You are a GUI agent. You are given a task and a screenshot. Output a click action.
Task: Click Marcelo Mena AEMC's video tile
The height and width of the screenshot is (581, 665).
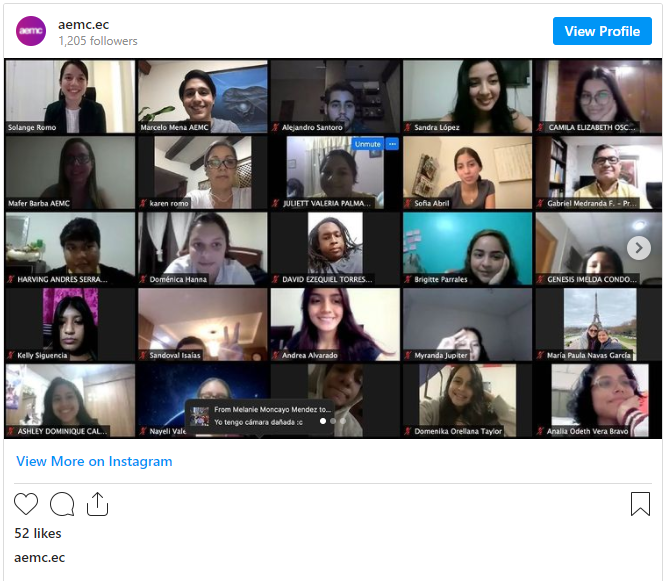203,96
